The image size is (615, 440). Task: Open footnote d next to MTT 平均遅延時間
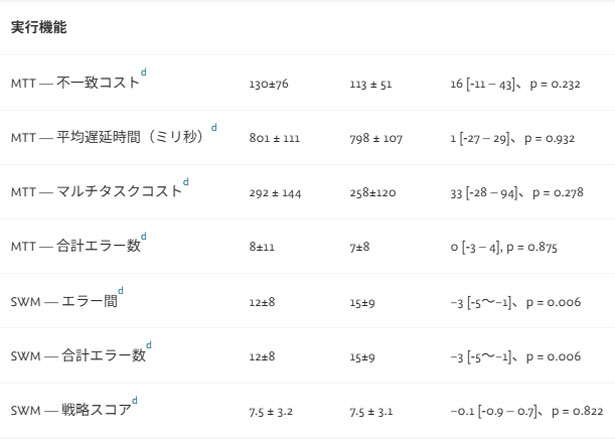click(213, 128)
